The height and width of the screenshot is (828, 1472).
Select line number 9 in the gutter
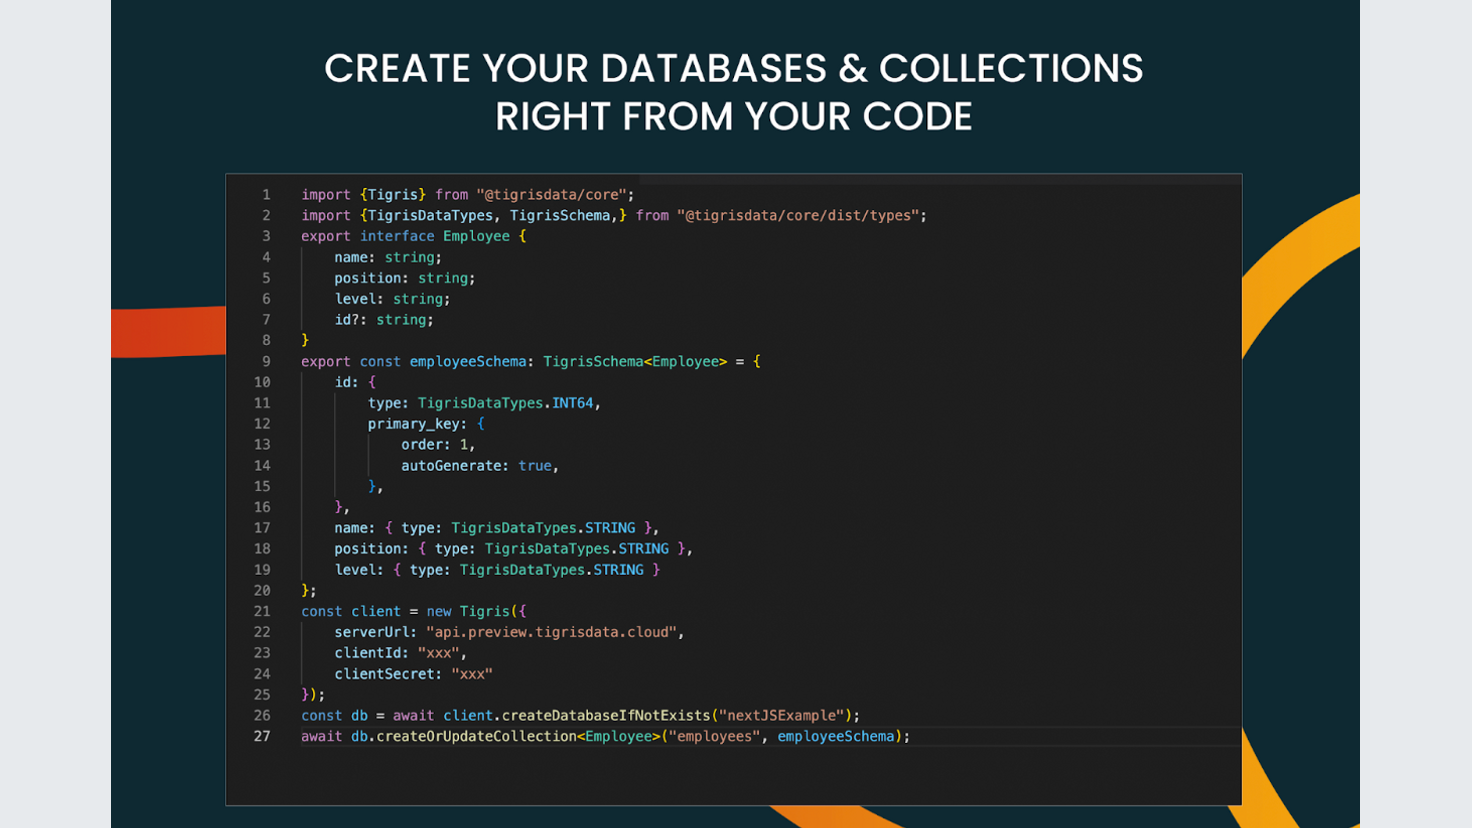(266, 361)
